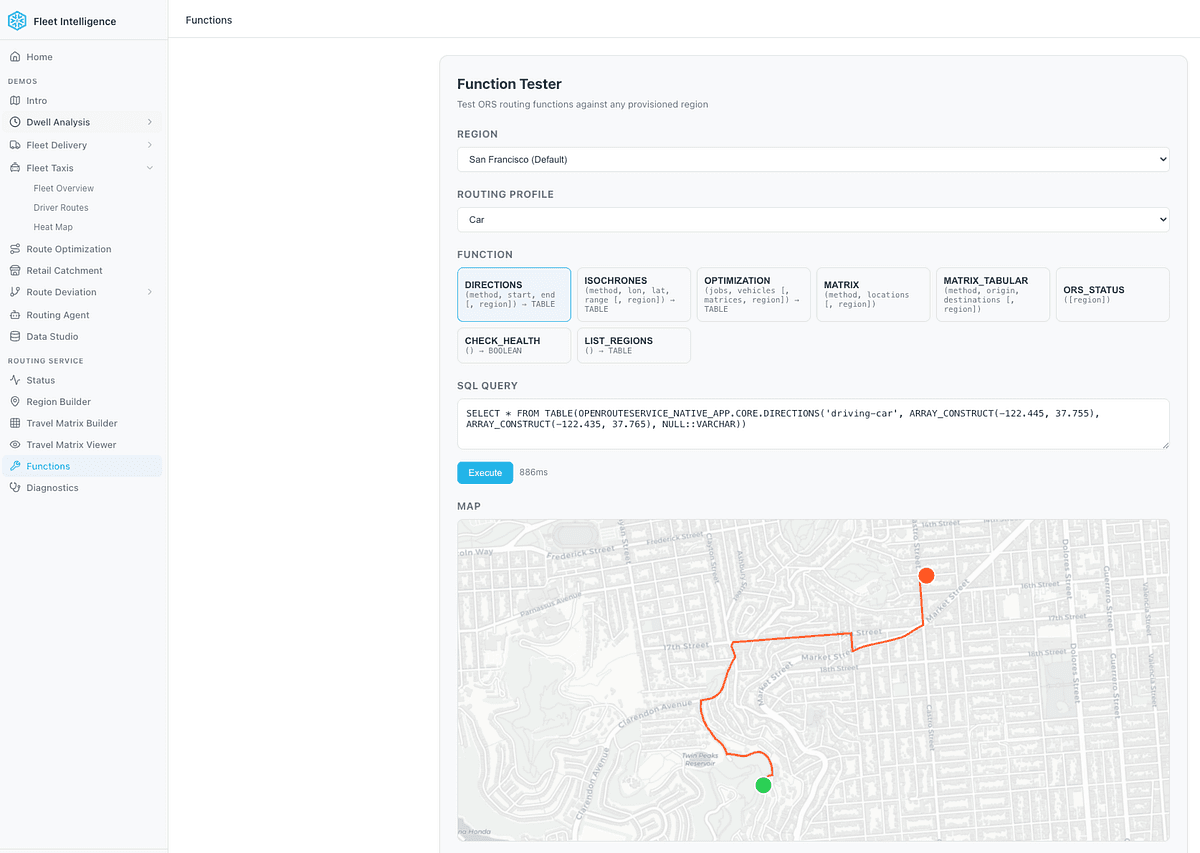Select the CHECK_HEALTH function card
The height and width of the screenshot is (853, 1200).
513,345
